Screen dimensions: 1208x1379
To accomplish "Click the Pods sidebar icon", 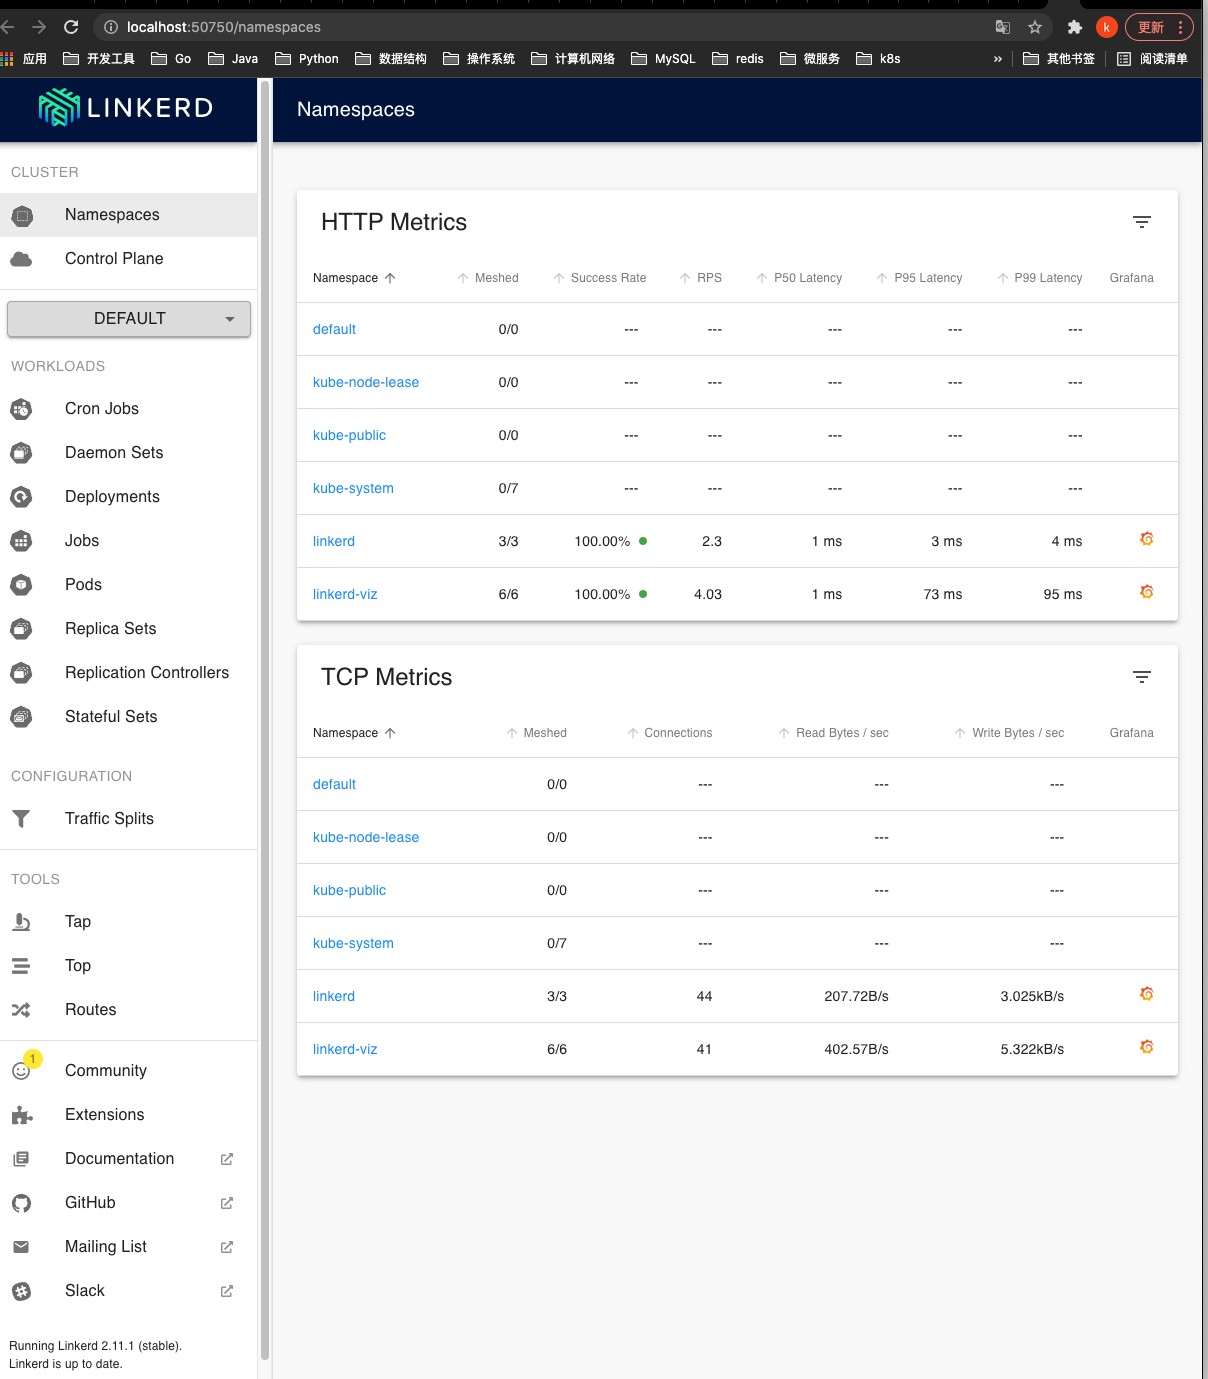I will [x=21, y=585].
